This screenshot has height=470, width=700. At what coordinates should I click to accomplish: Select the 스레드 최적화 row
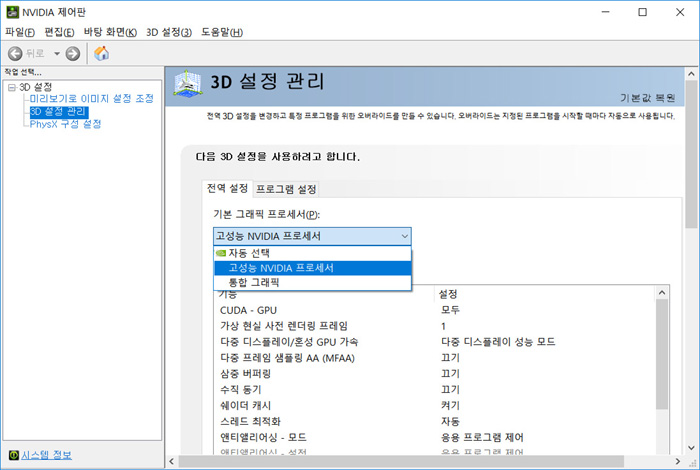(434, 421)
